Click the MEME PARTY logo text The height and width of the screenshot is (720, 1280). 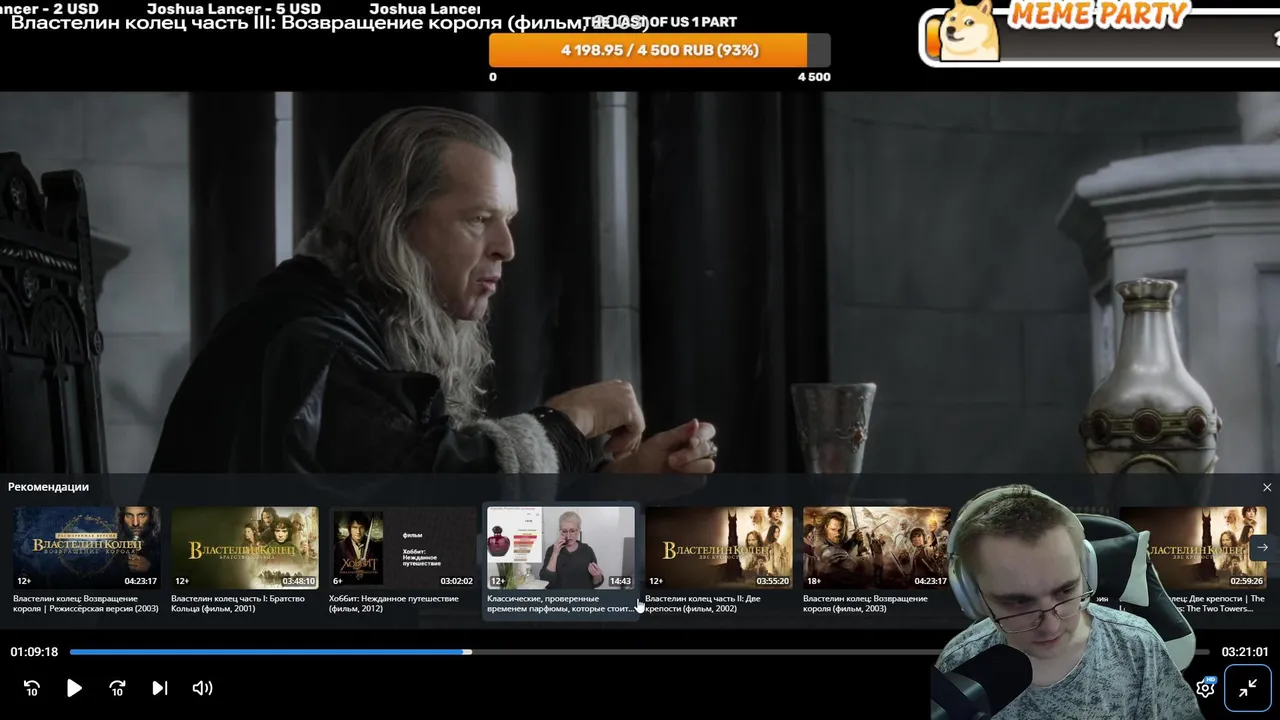pyautogui.click(x=1097, y=13)
